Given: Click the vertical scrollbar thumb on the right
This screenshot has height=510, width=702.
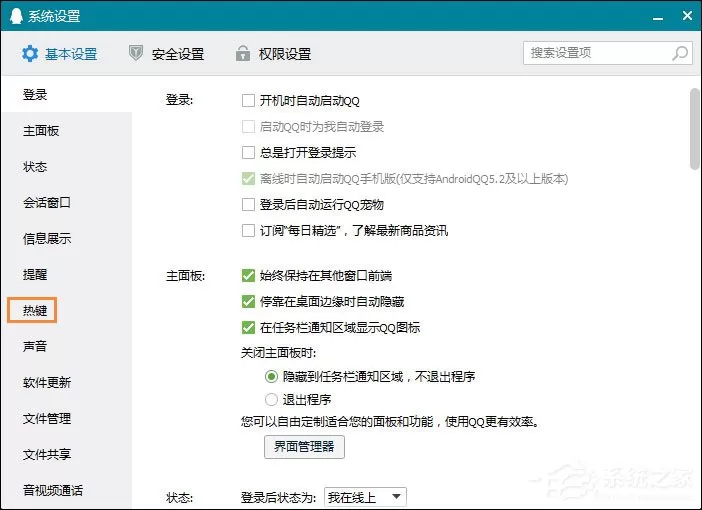Looking at the screenshot, I should click(694, 129).
